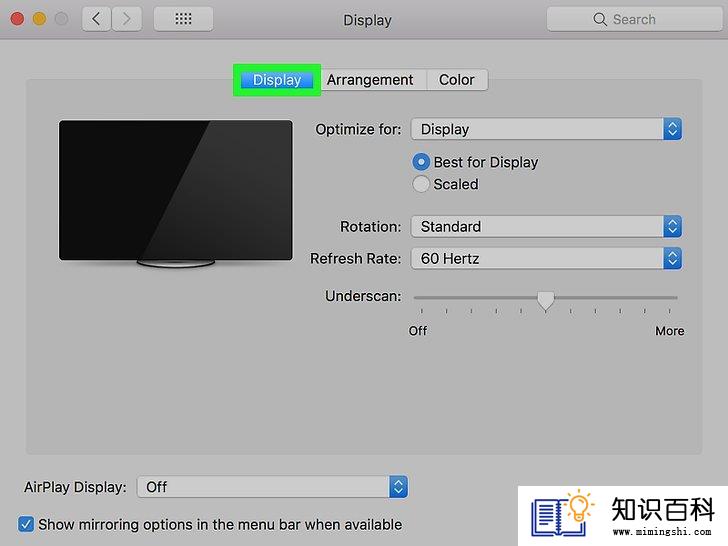Select the Best for Display radio button
This screenshot has width=728, height=546.
pyautogui.click(x=421, y=162)
